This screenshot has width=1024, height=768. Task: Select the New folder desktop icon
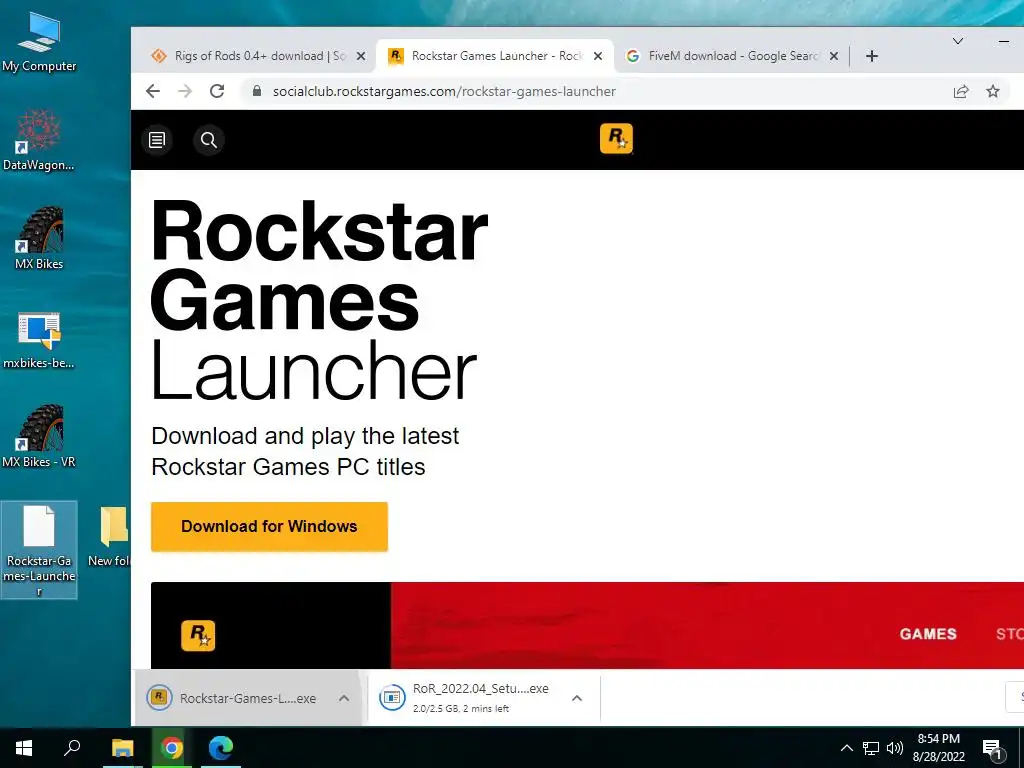coord(111,536)
